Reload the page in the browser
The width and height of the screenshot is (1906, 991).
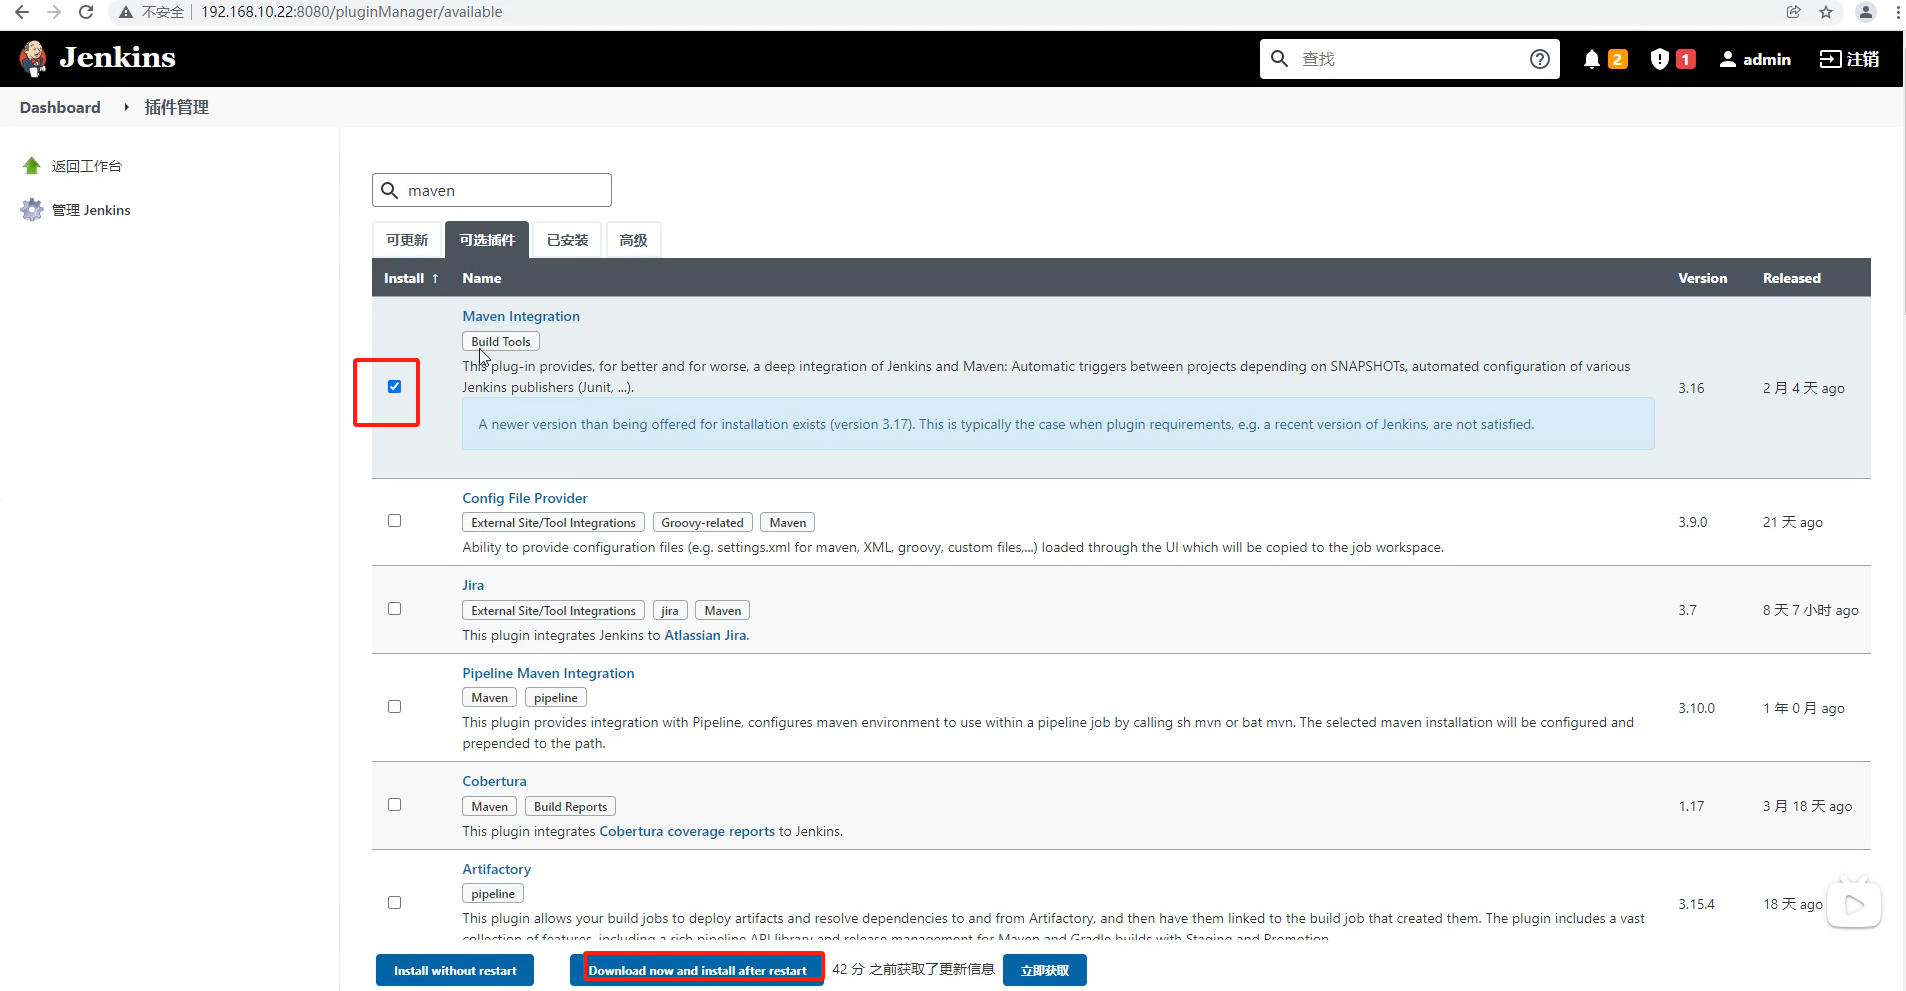coord(86,12)
